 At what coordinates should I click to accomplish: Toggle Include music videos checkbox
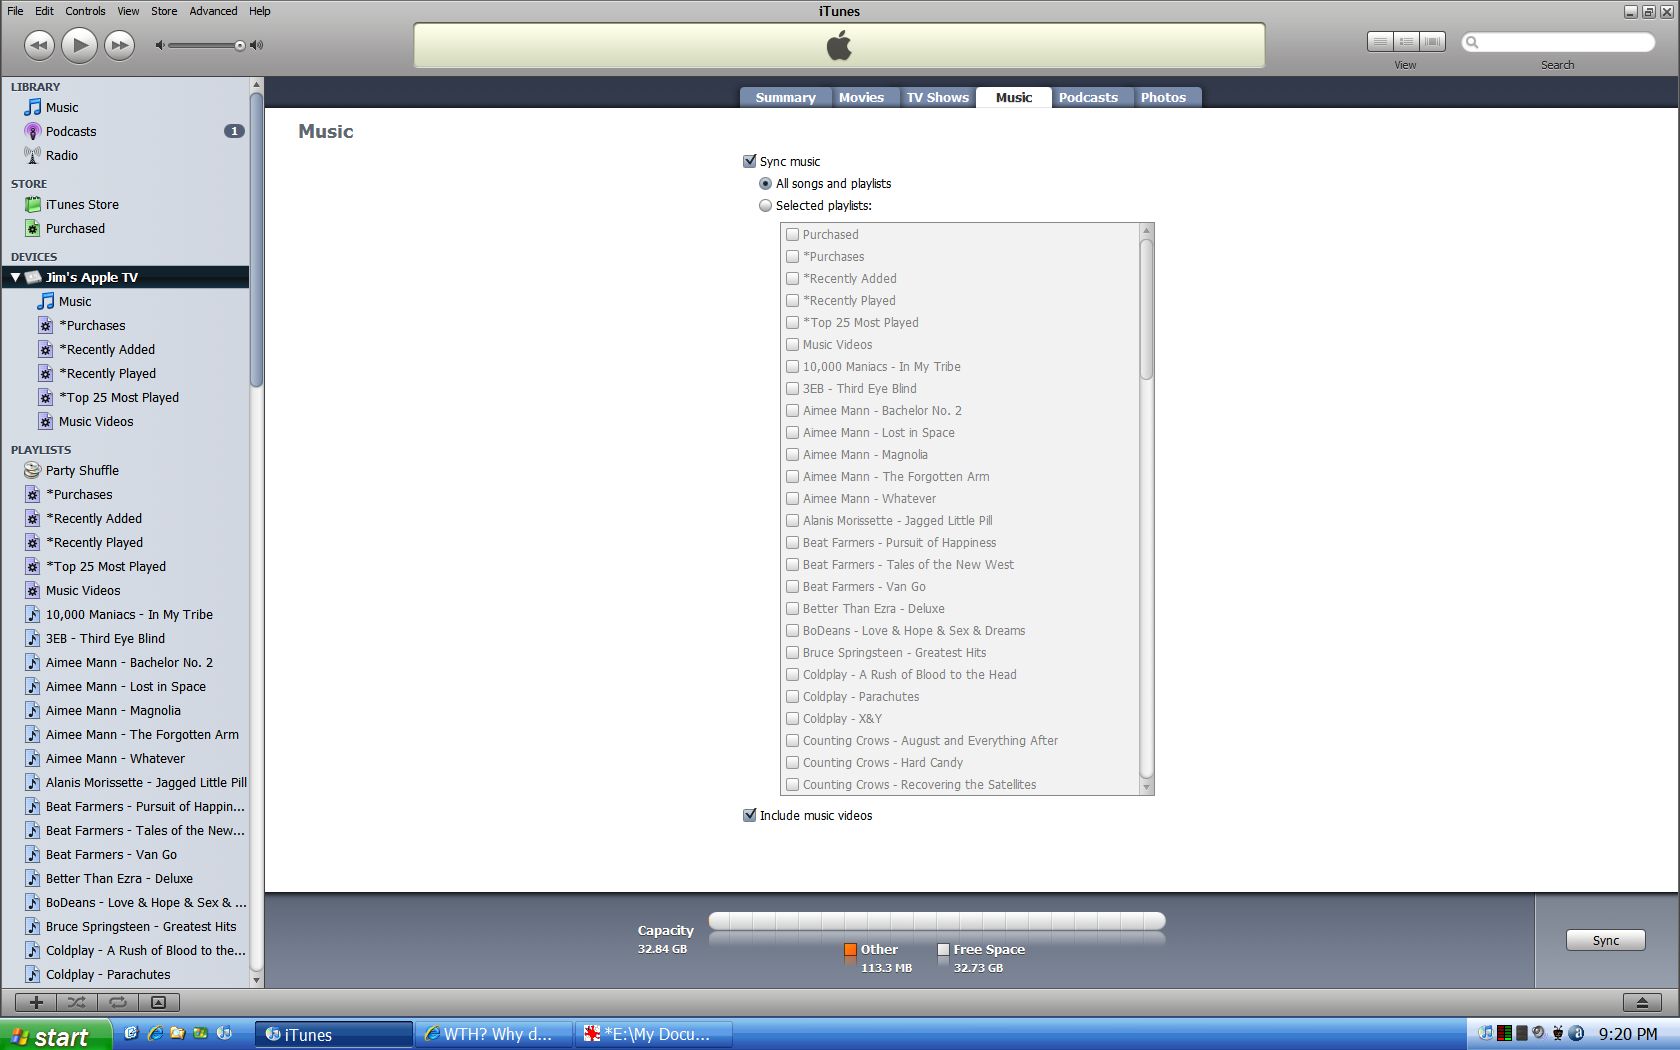[750, 815]
